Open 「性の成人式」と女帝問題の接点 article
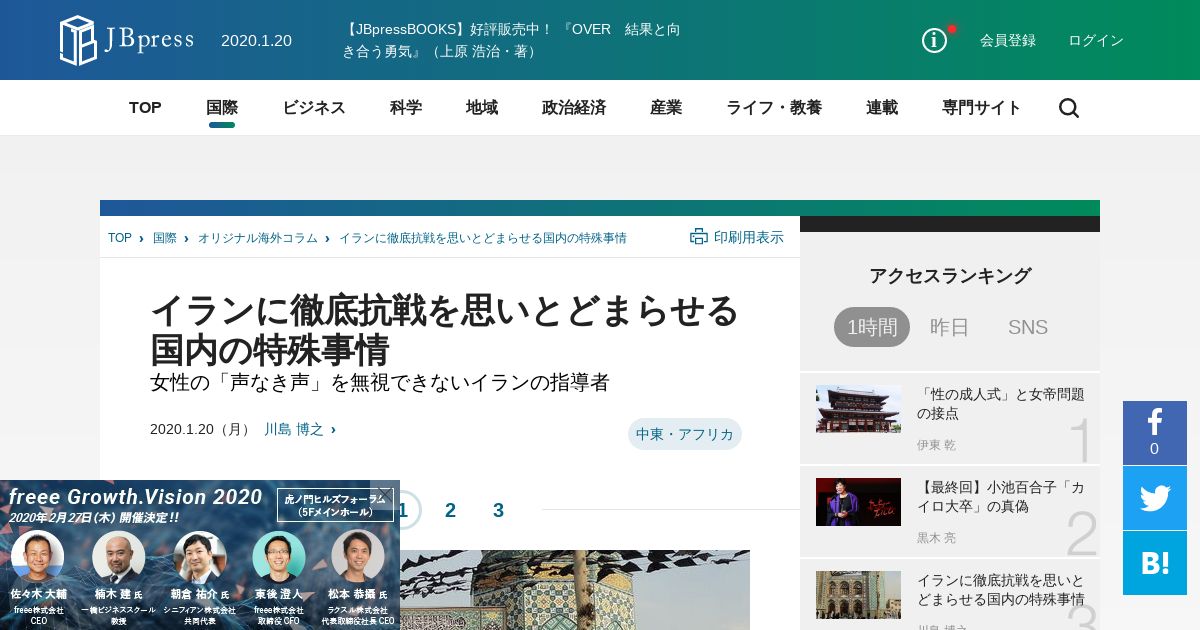Screen dimensions: 1200x630 click(x=1001, y=404)
